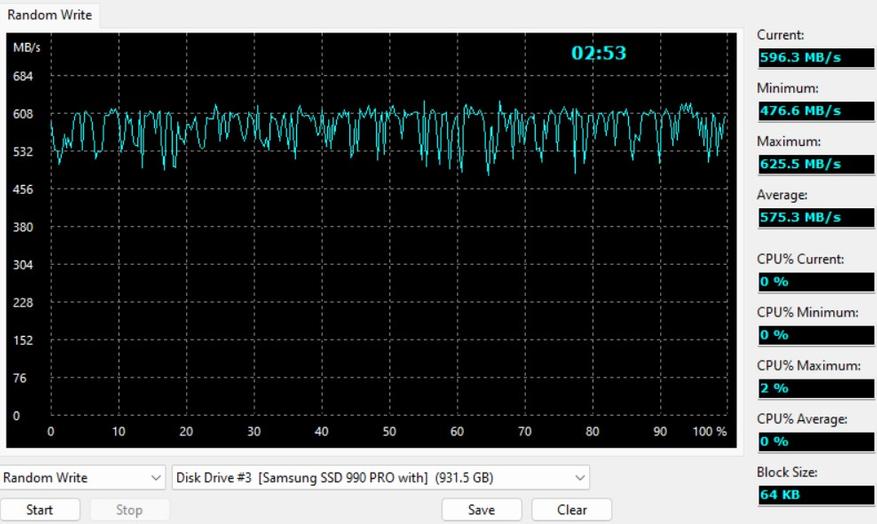Switch to the Random Write tab
This screenshot has height=524, width=877.
pyautogui.click(x=49, y=15)
